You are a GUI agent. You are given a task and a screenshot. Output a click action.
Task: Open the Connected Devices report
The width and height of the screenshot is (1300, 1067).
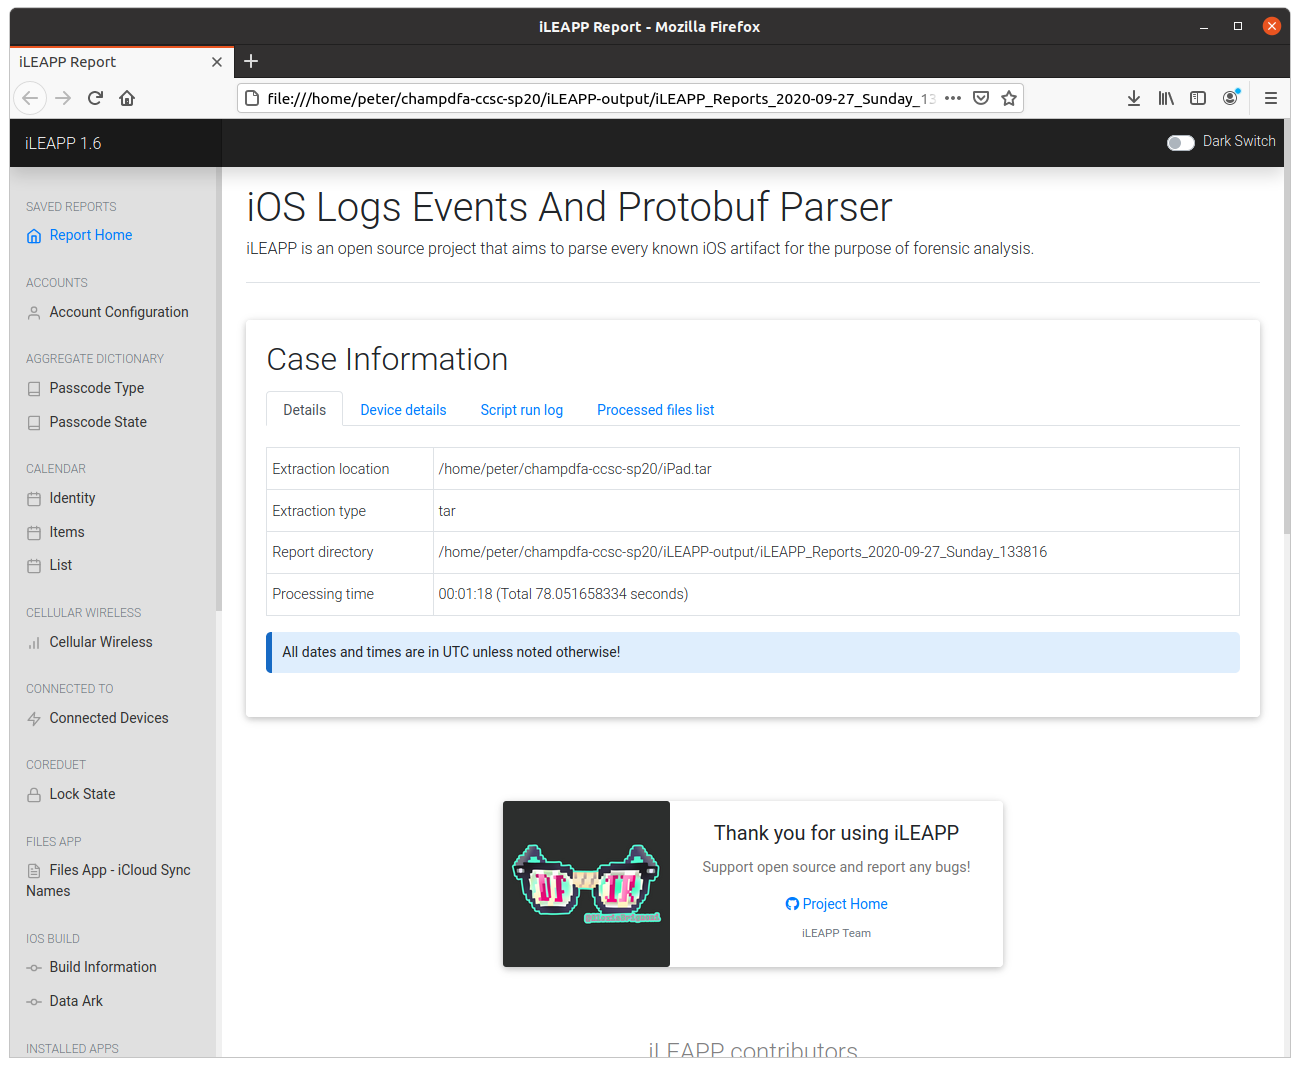[109, 718]
